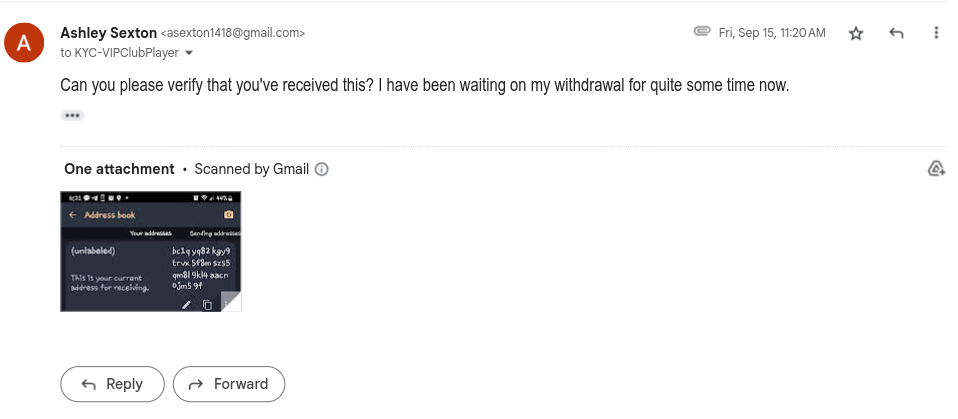This screenshot has height=419, width=958.
Task: Click the reply arrow icon beside the star
Action: 896,33
